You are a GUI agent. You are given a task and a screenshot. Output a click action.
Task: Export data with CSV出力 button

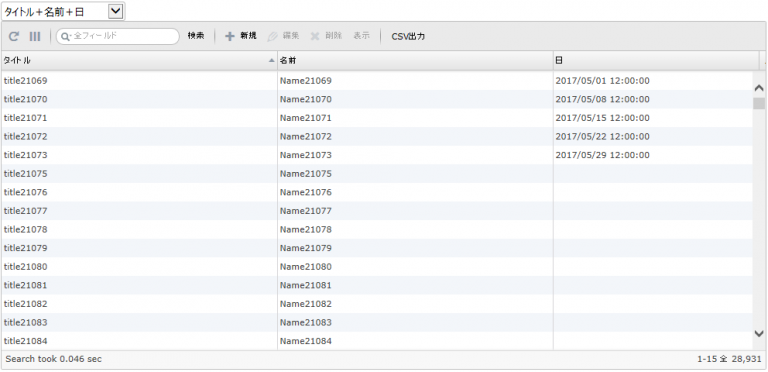click(x=408, y=36)
